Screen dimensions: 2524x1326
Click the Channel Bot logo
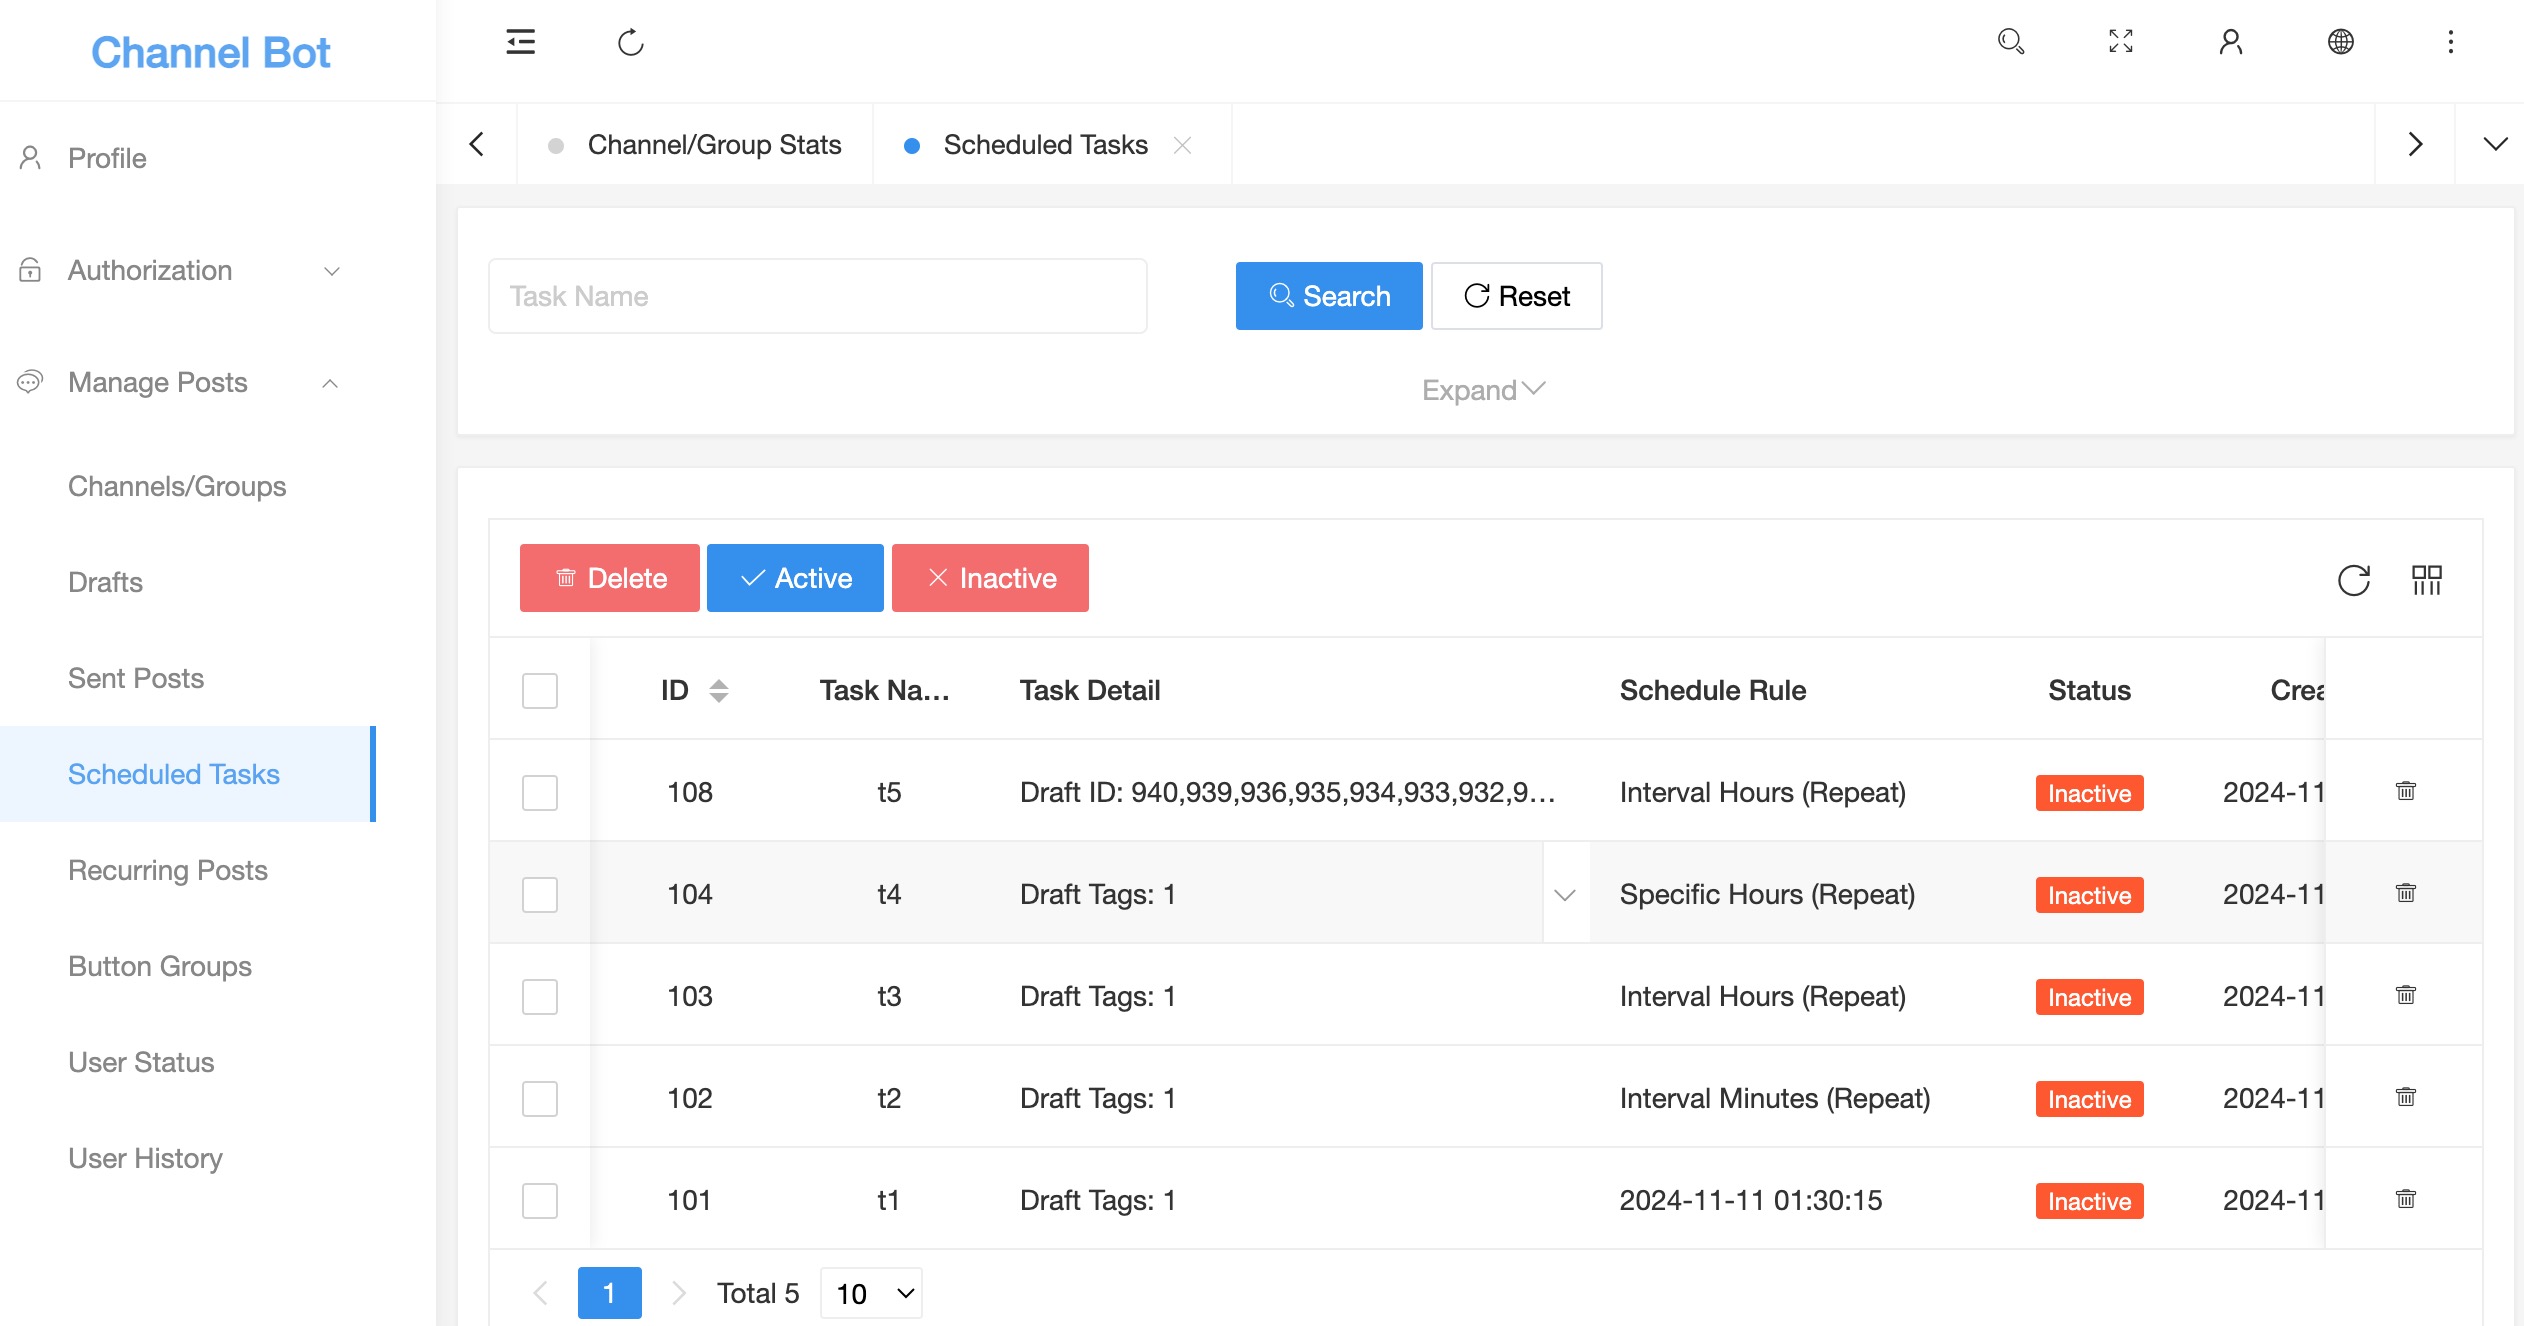(x=210, y=52)
